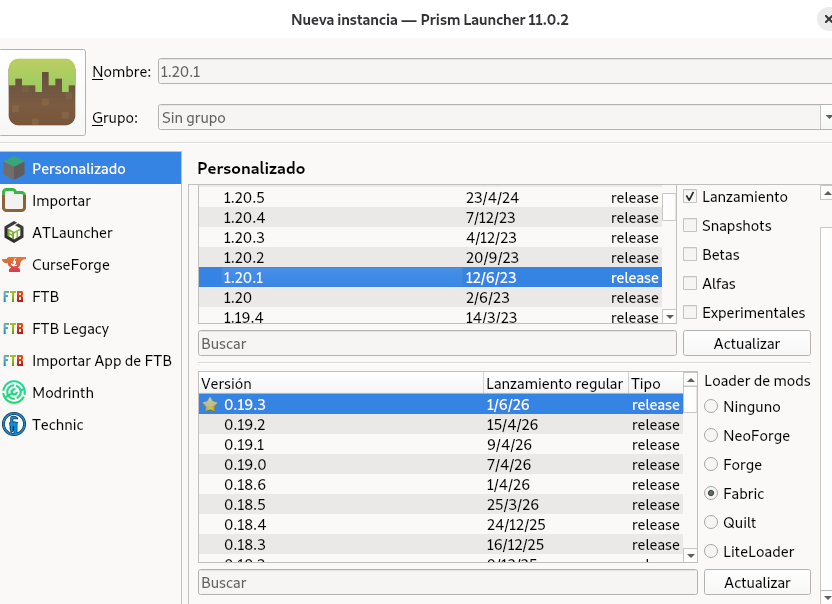Click the Minecraft version Buscar field
Screen dimensions: 832x604
tap(437, 343)
